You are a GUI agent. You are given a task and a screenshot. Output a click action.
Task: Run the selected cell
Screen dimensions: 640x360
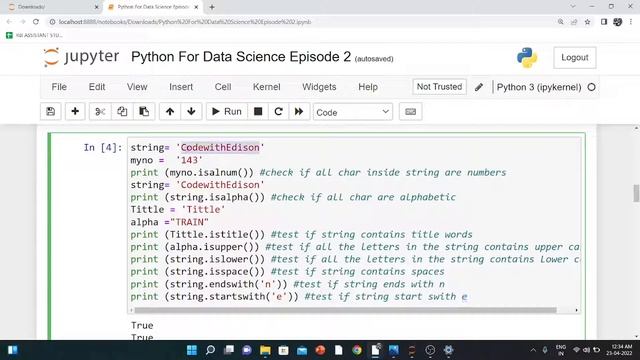tap(227, 111)
